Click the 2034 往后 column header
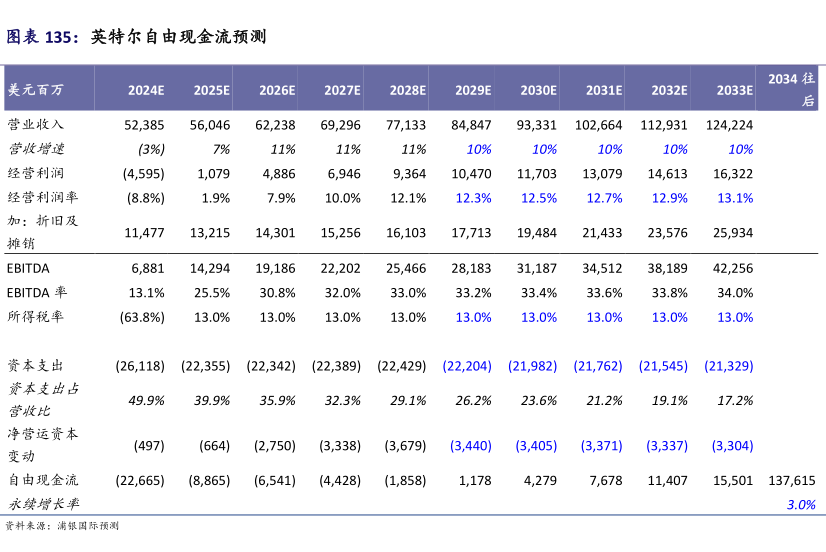 click(x=791, y=89)
